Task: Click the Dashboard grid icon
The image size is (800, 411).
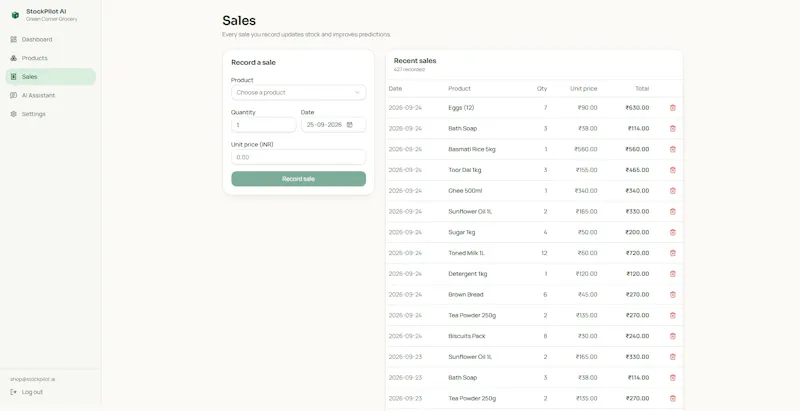Action: pos(14,39)
